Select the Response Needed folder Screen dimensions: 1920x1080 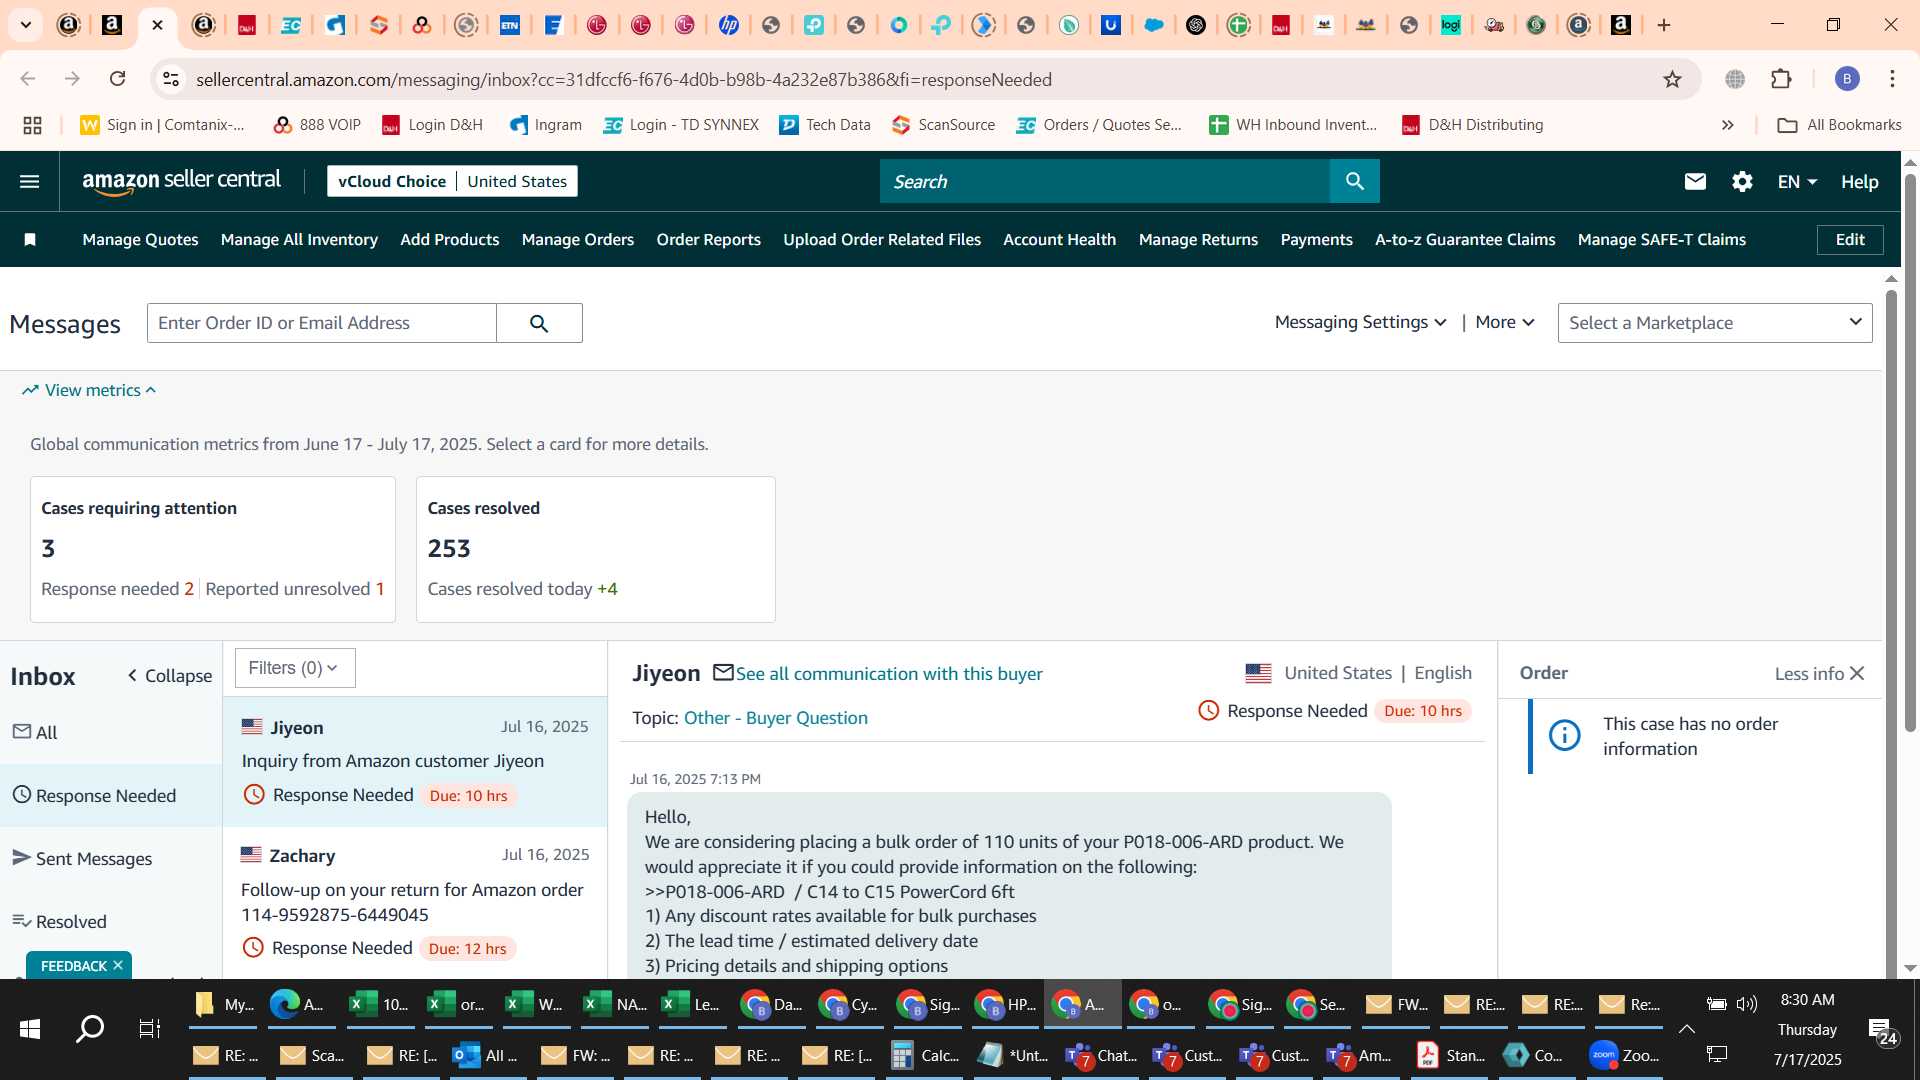tap(111, 795)
